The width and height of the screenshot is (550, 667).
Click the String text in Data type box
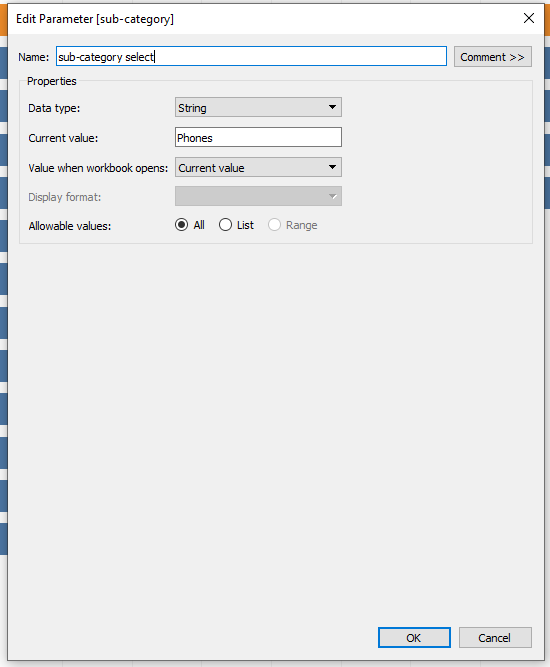point(192,108)
